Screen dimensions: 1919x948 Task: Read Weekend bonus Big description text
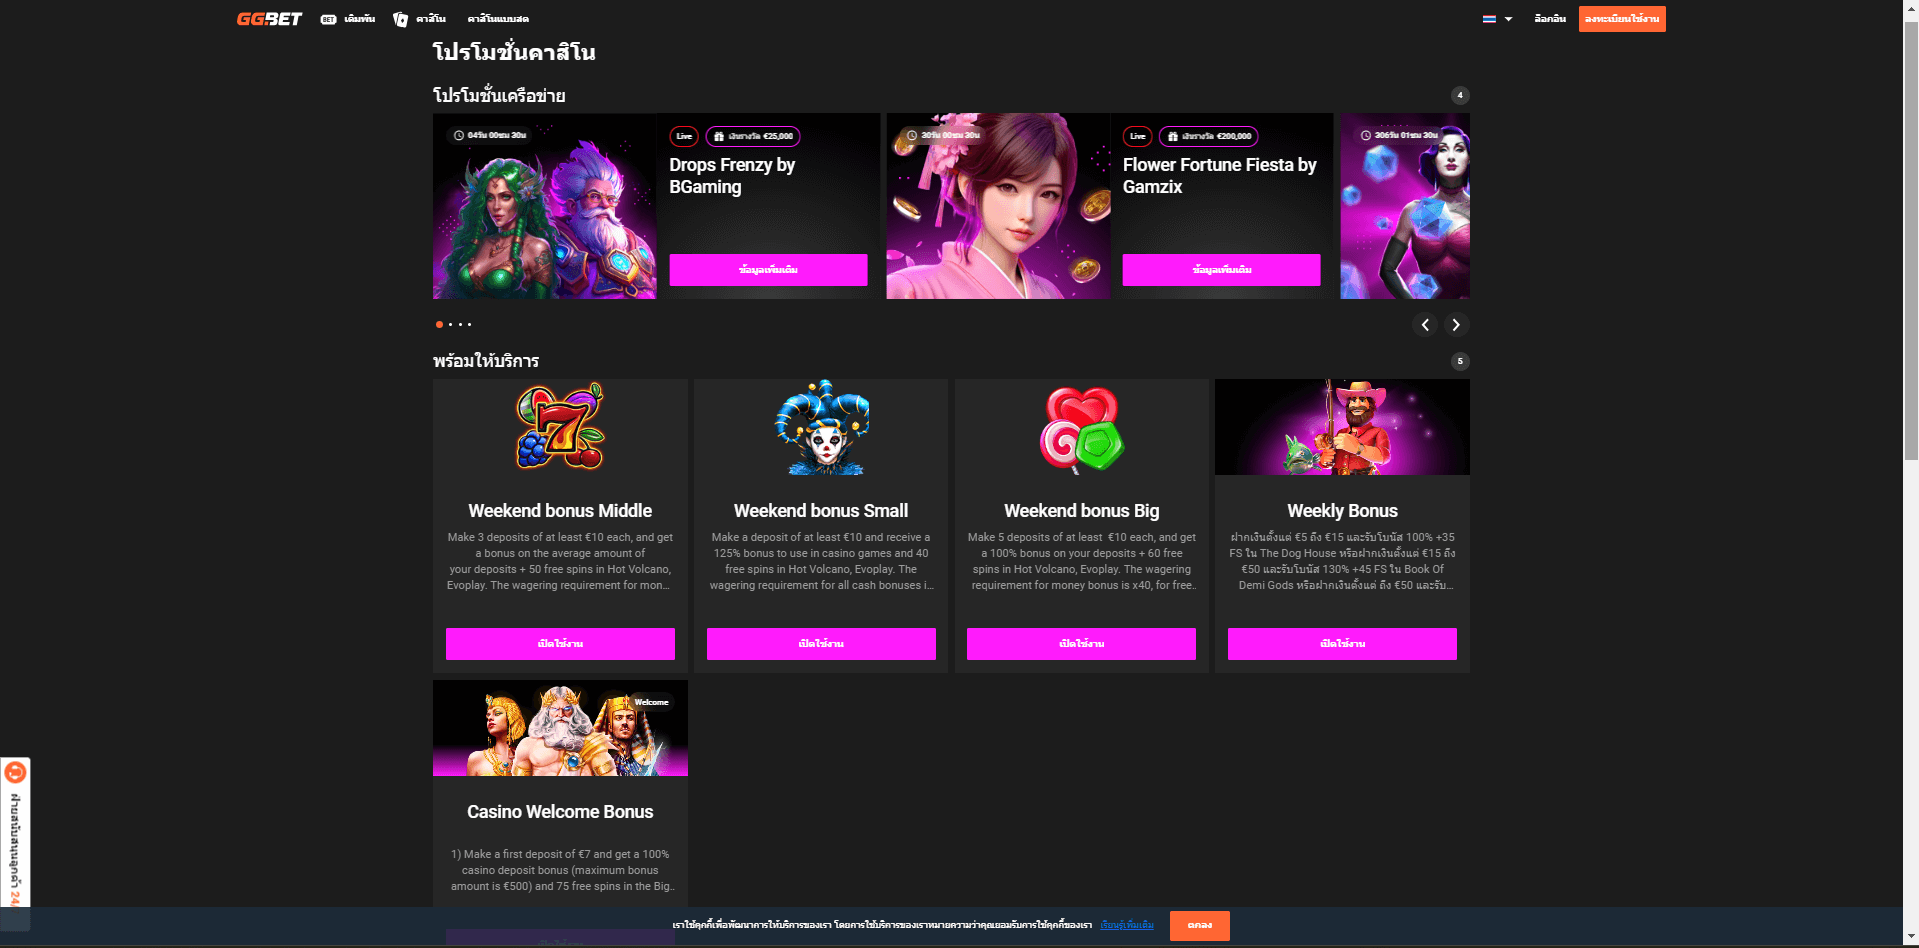tap(1082, 561)
